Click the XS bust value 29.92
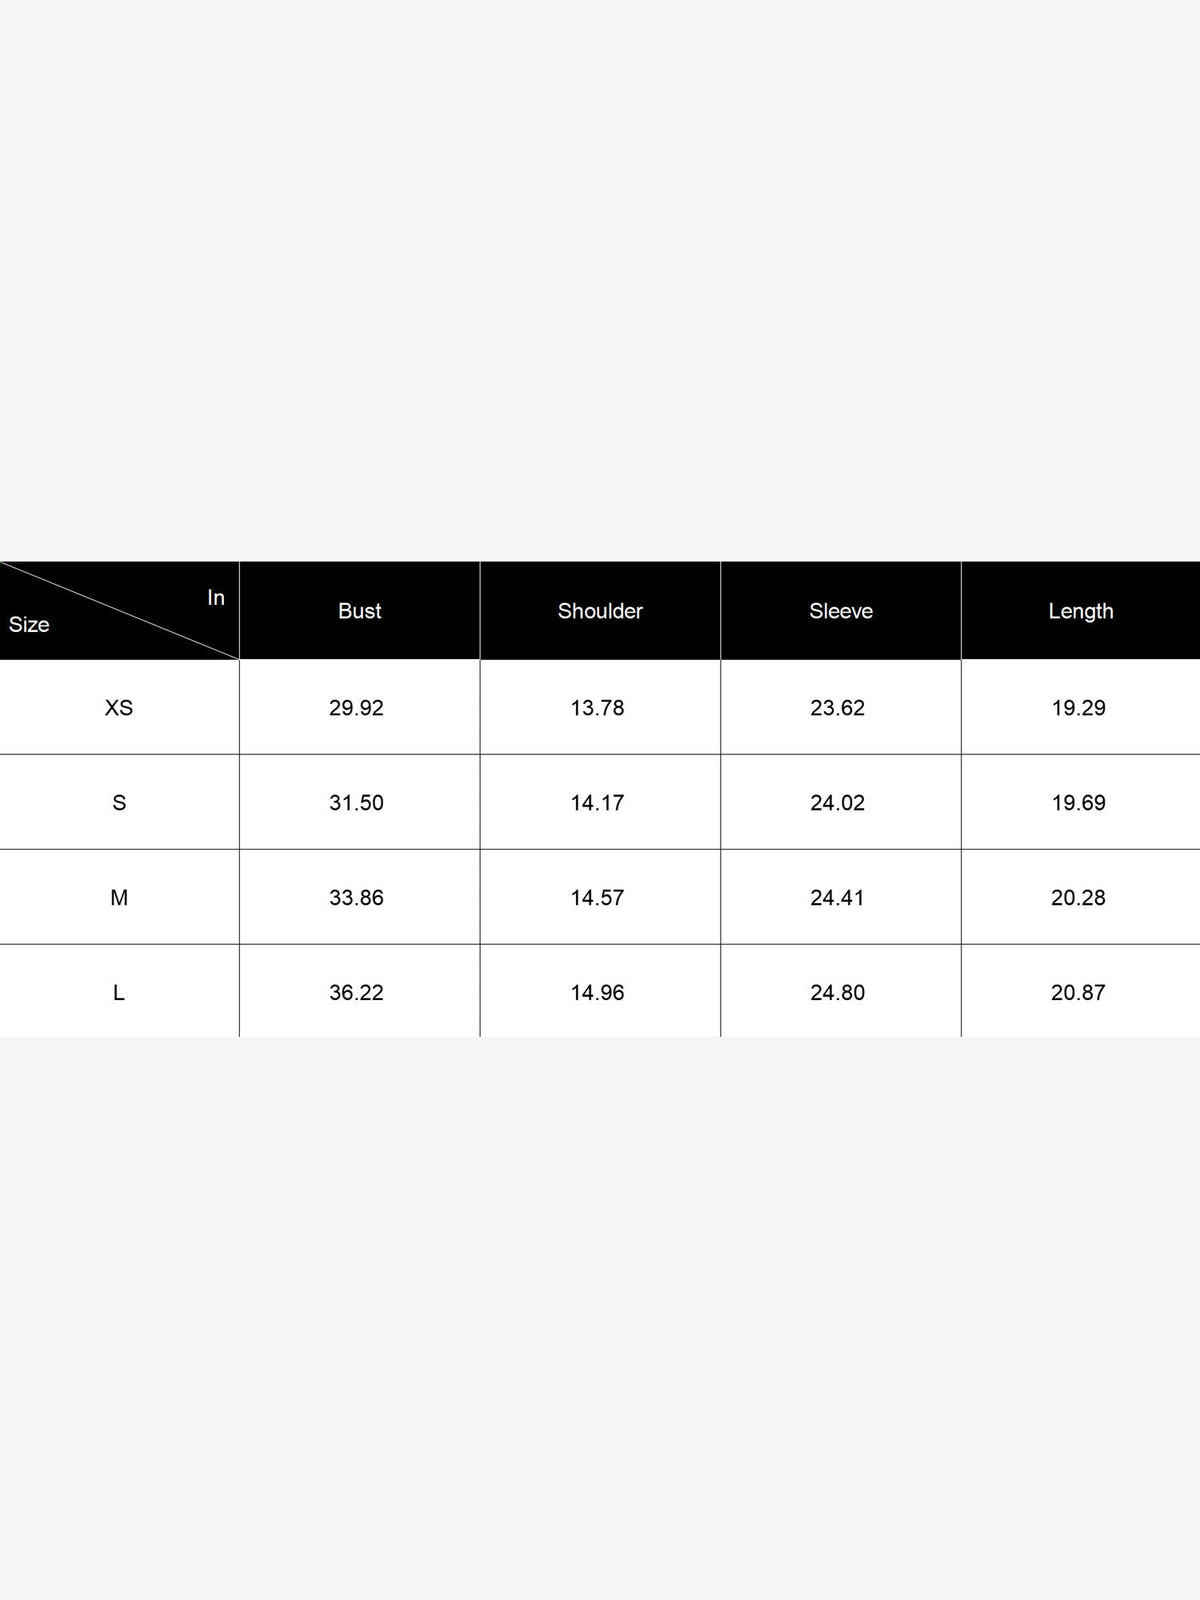Screen dimensions: 1200x1600 [357, 708]
